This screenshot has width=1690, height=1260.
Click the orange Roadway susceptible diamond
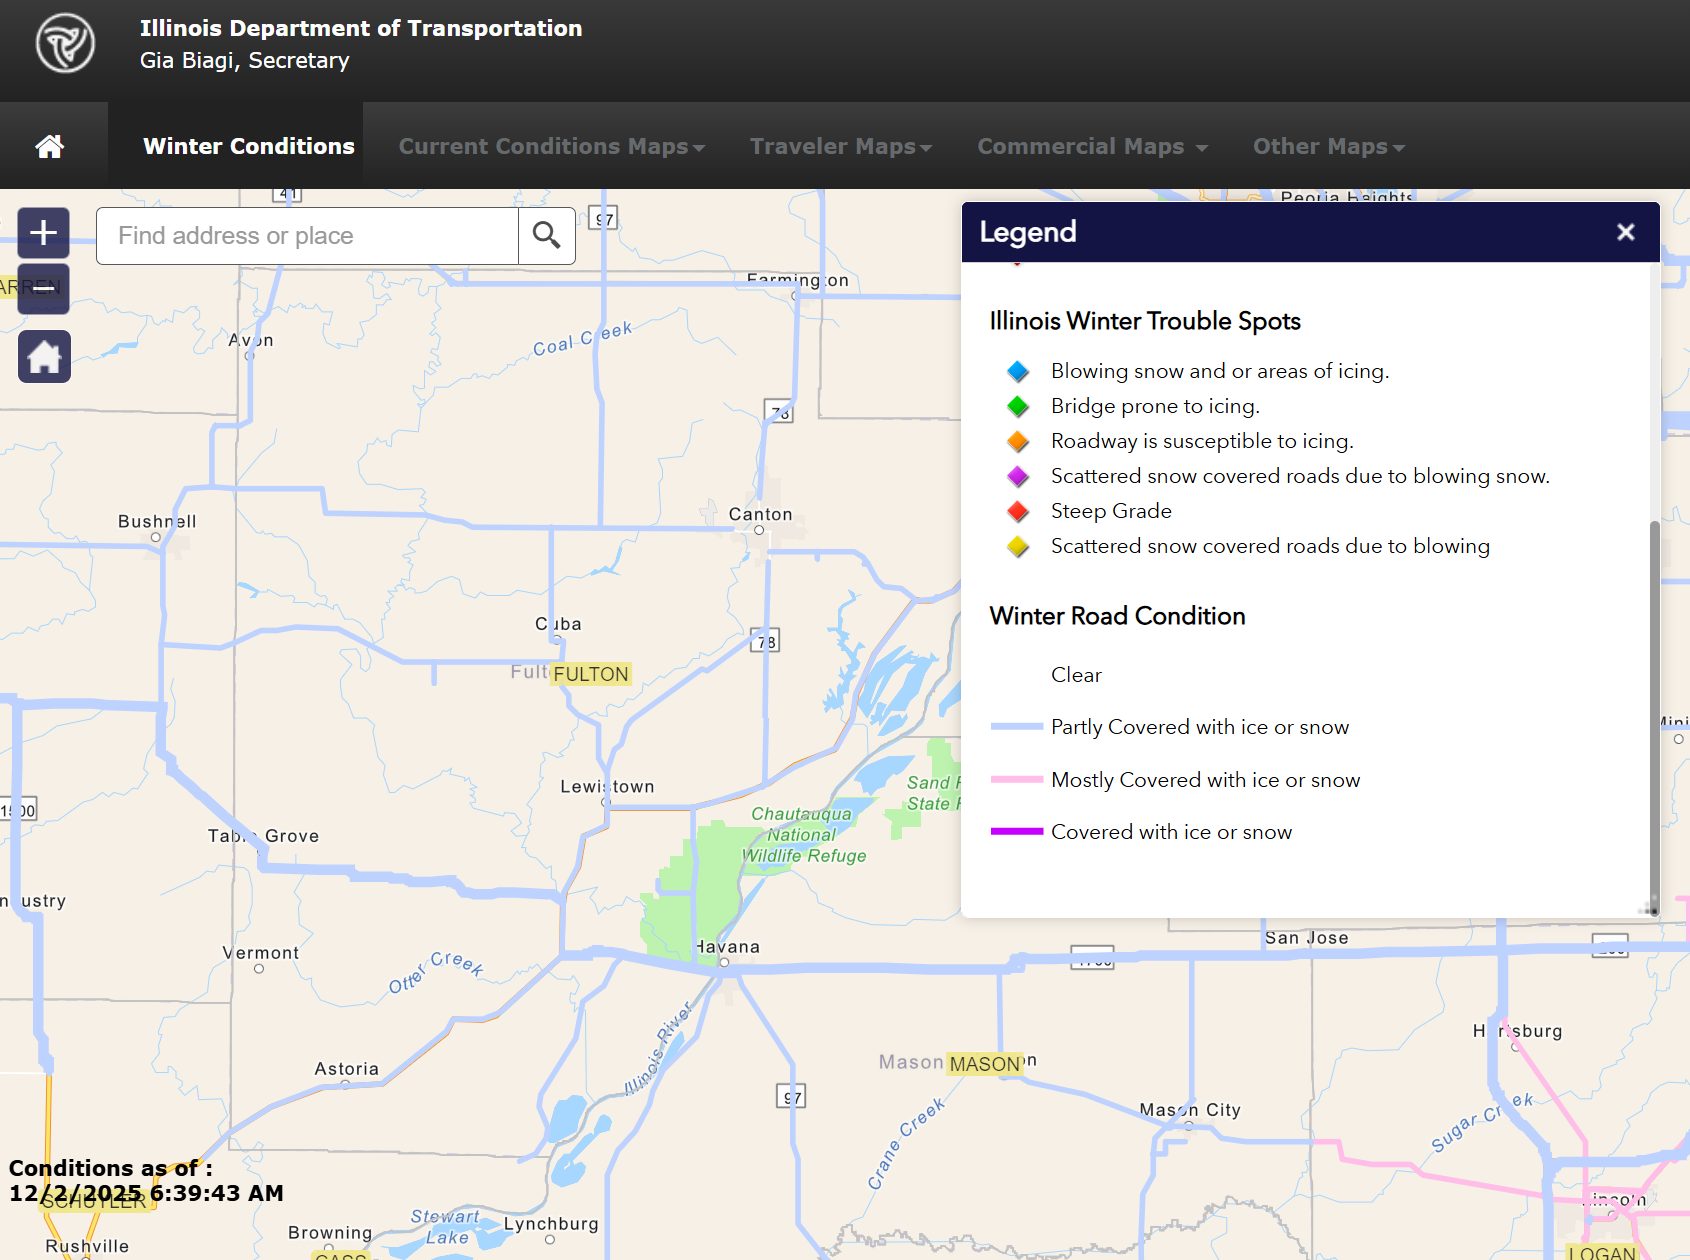coord(1018,441)
